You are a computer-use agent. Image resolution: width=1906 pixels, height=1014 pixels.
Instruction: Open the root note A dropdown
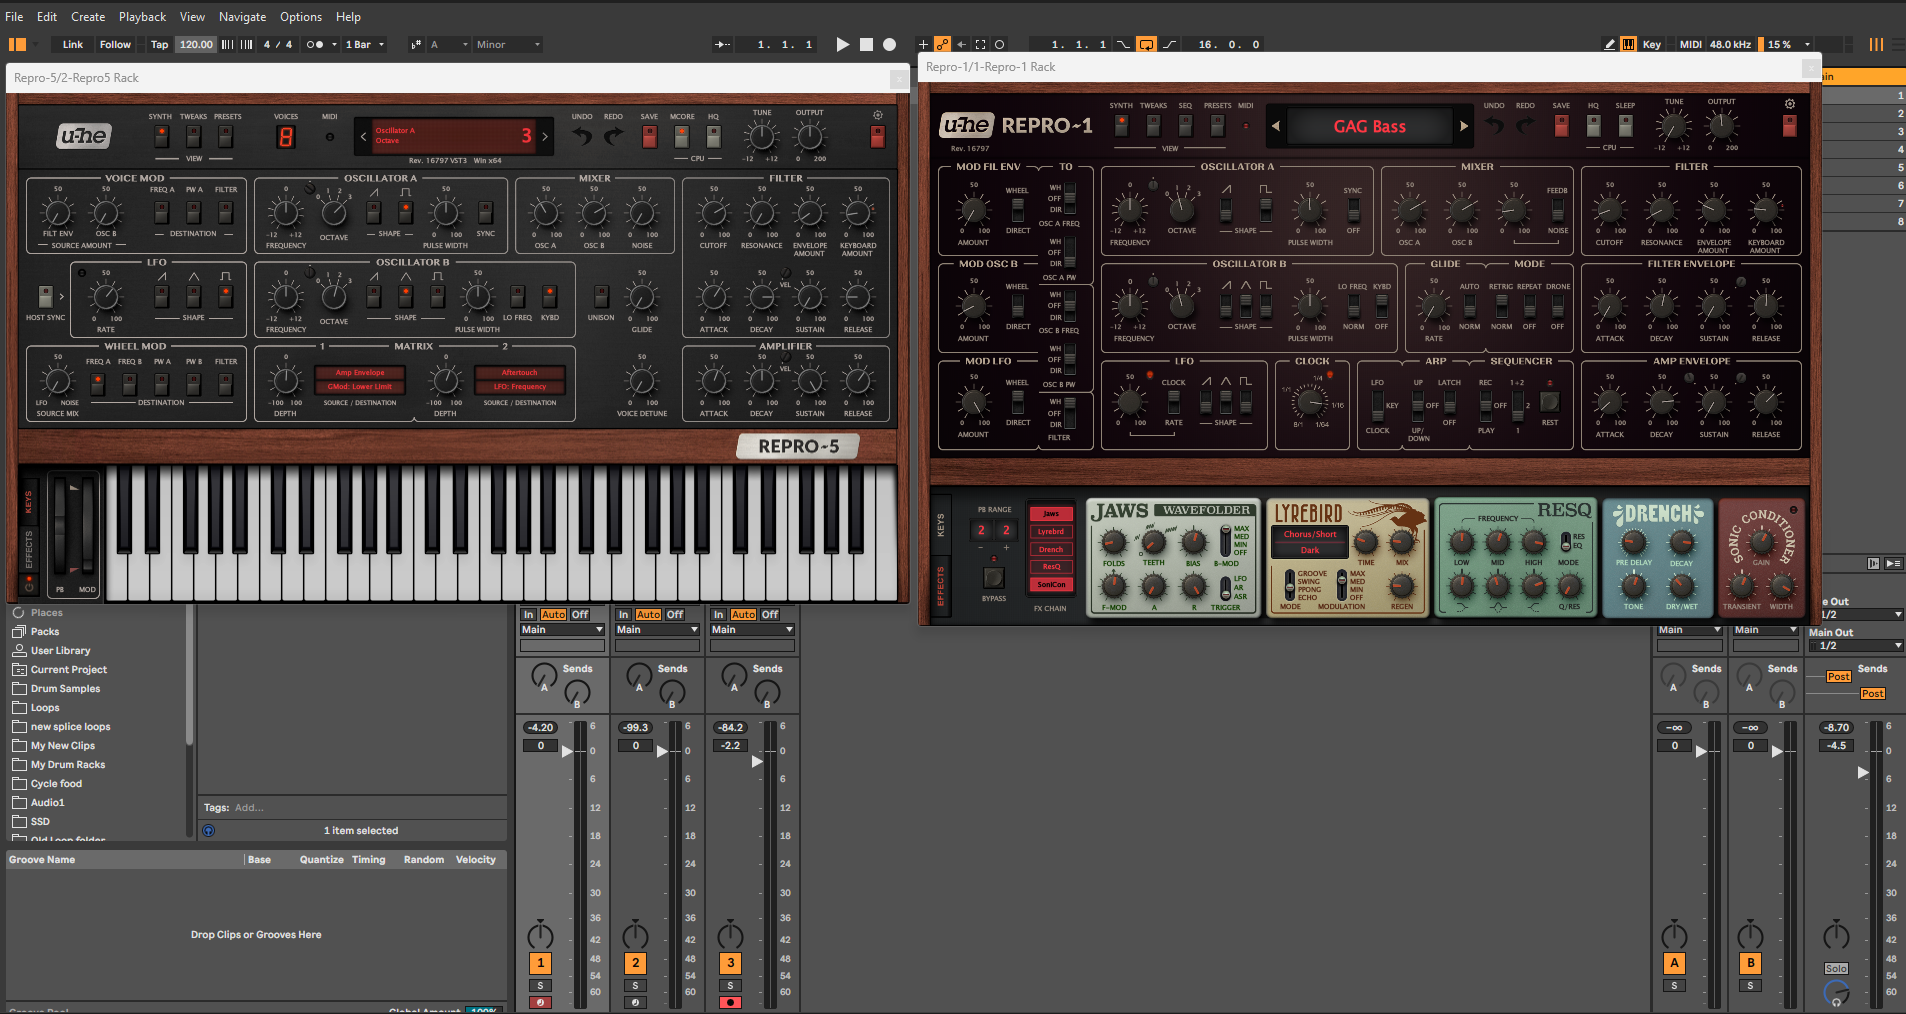(x=448, y=44)
